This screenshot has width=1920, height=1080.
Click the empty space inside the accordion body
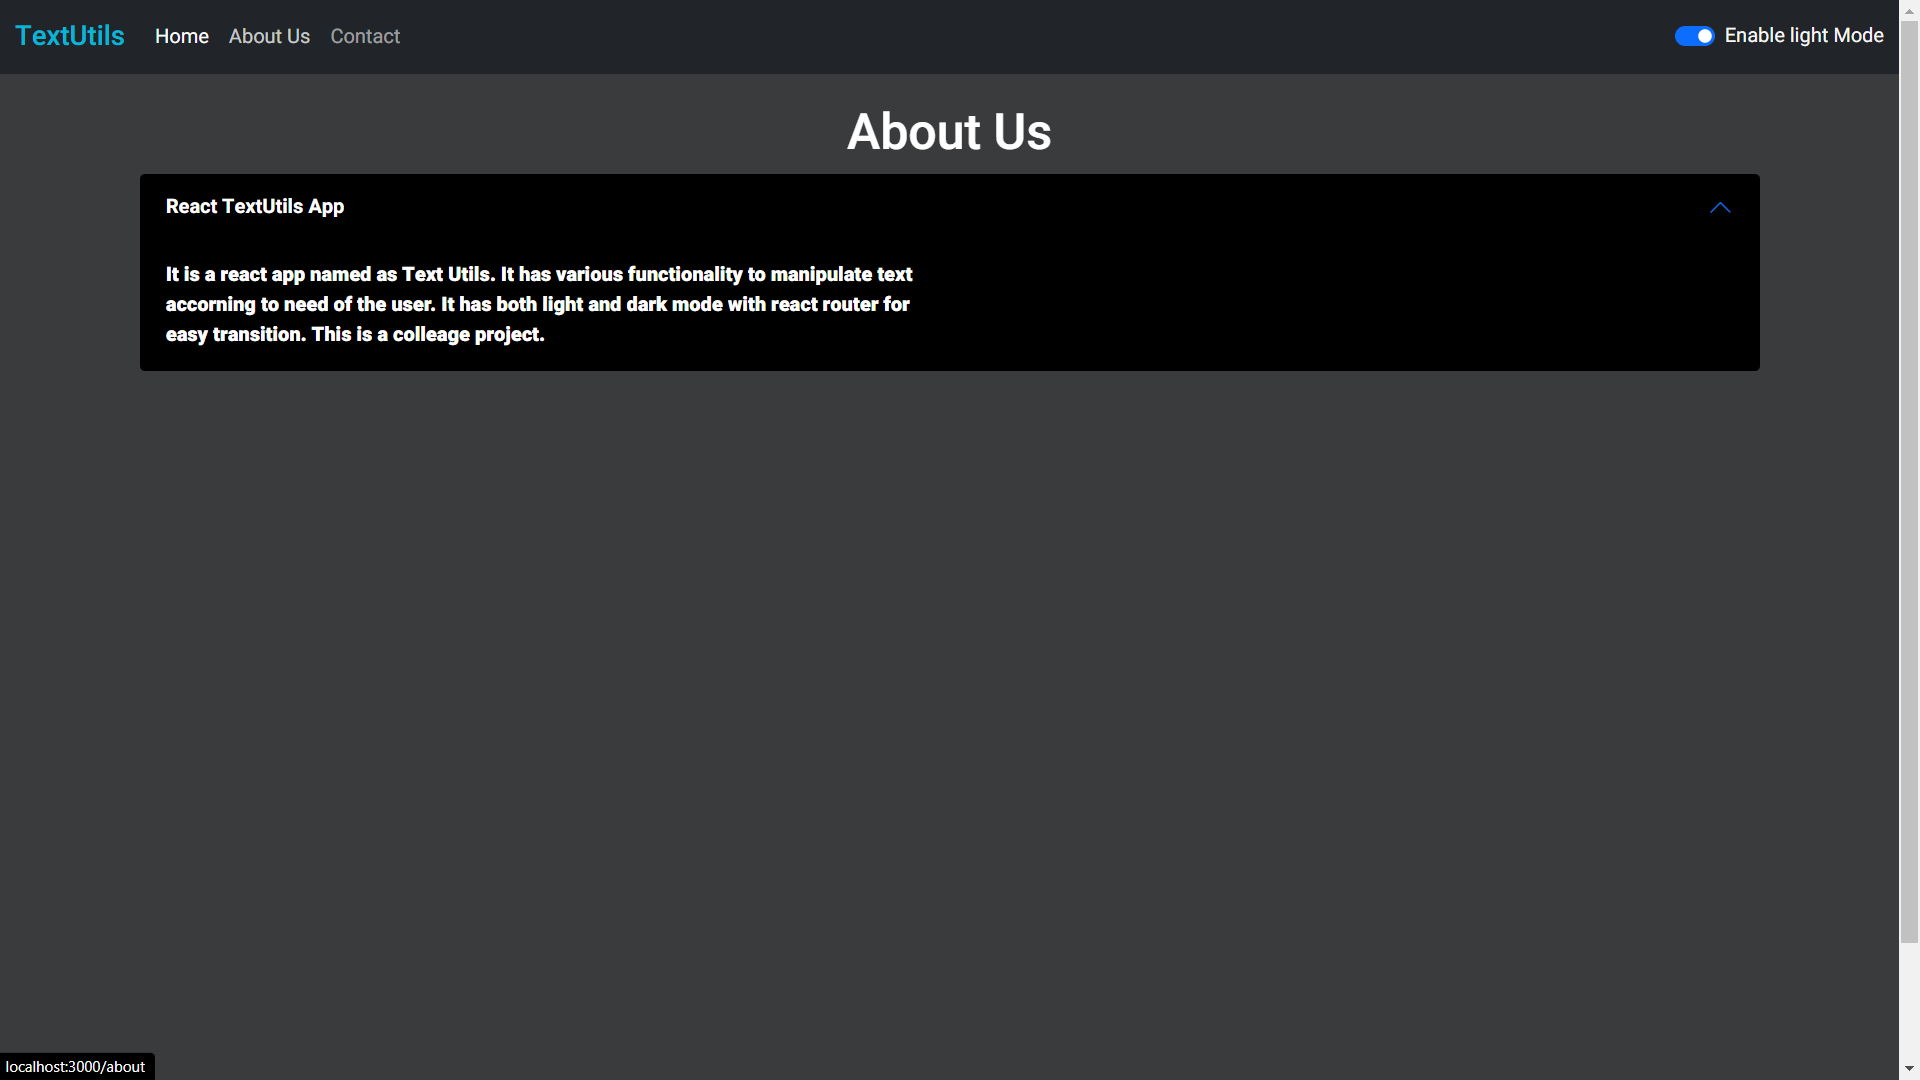point(1300,305)
